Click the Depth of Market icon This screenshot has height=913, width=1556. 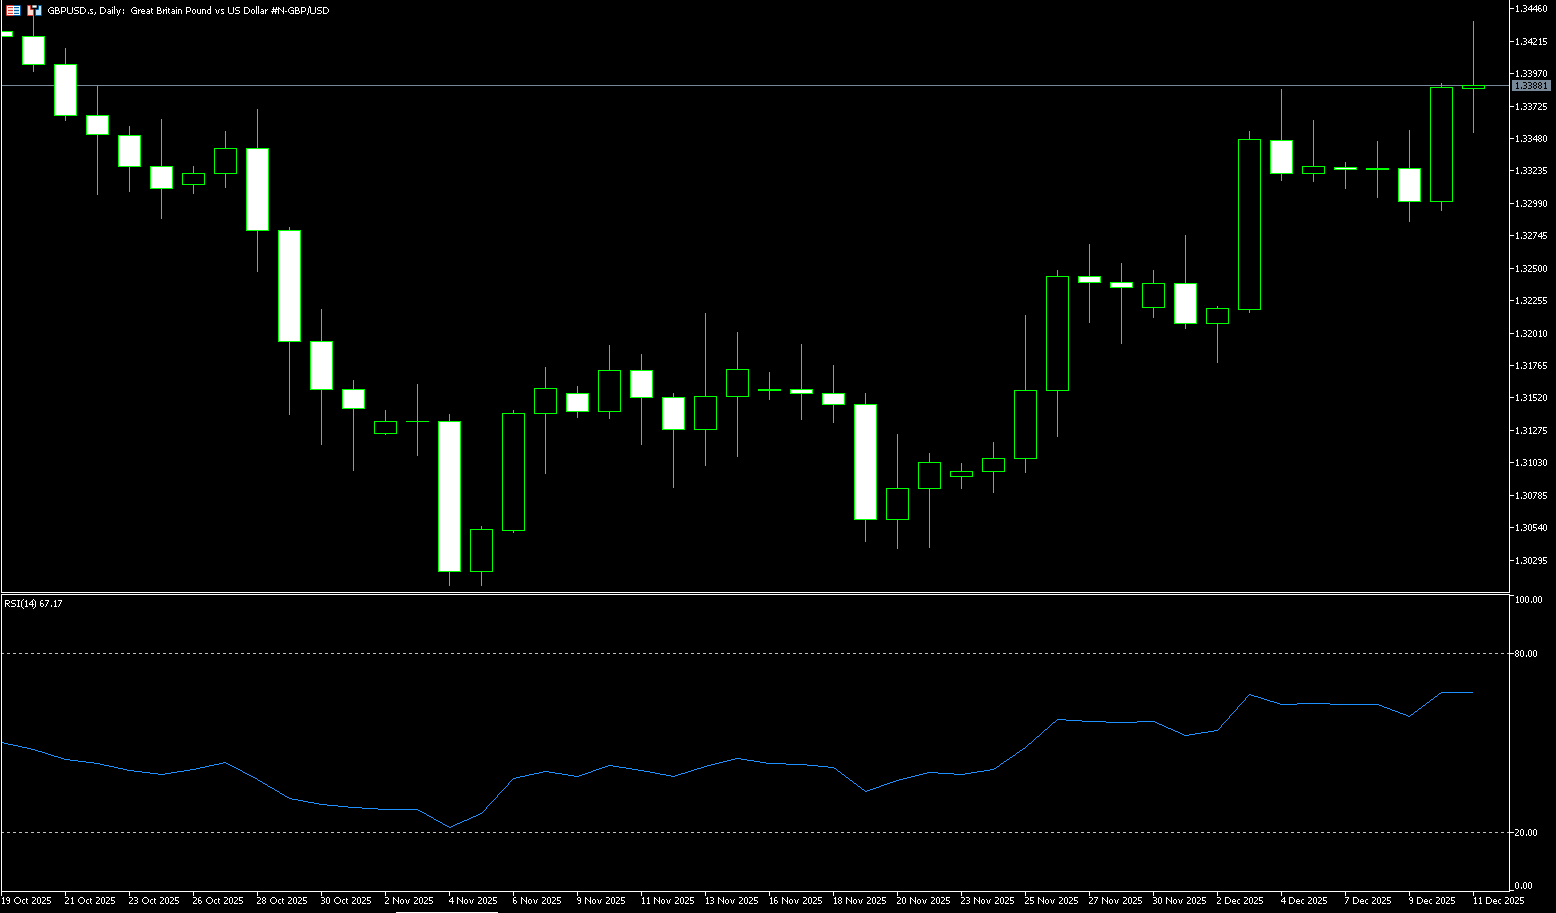pos(34,10)
